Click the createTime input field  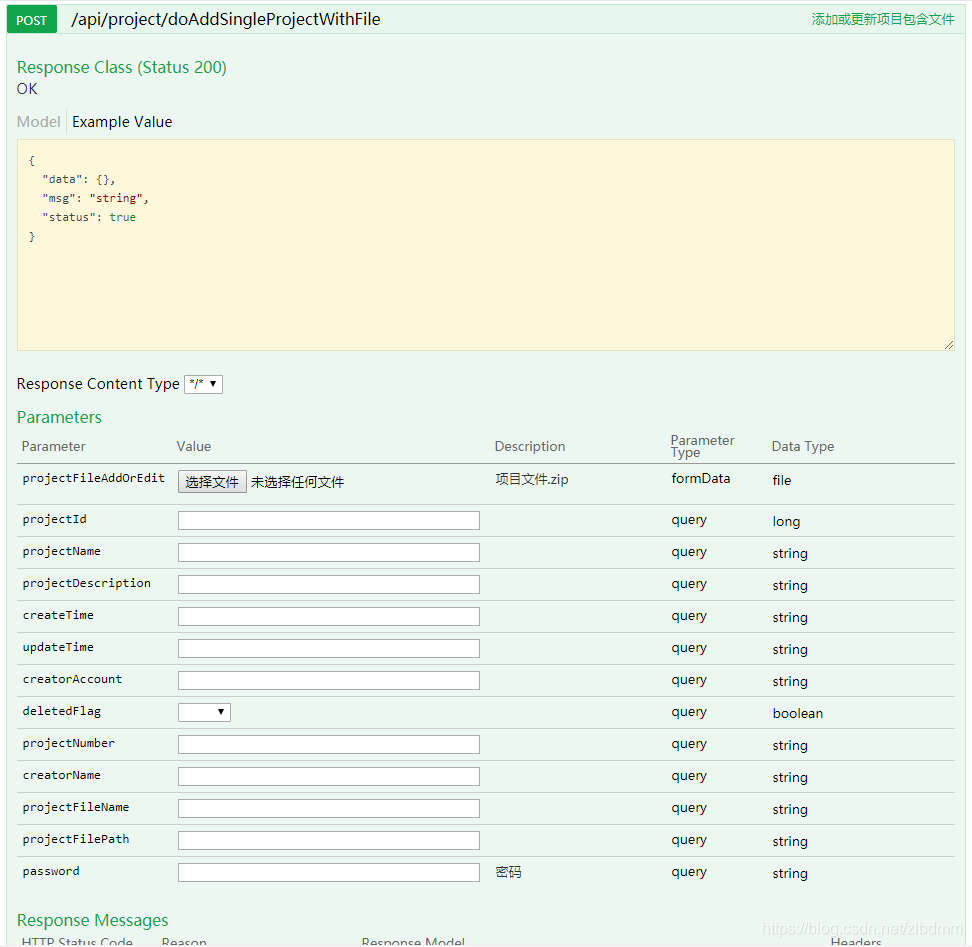[328, 616]
